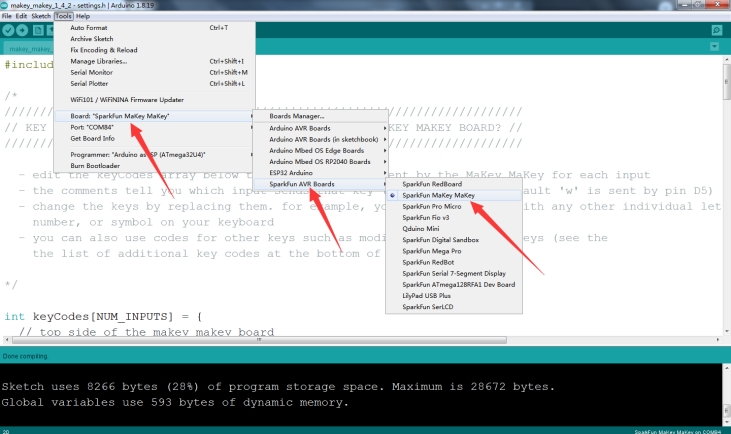
Task: Open the File menu
Action: click(7, 16)
